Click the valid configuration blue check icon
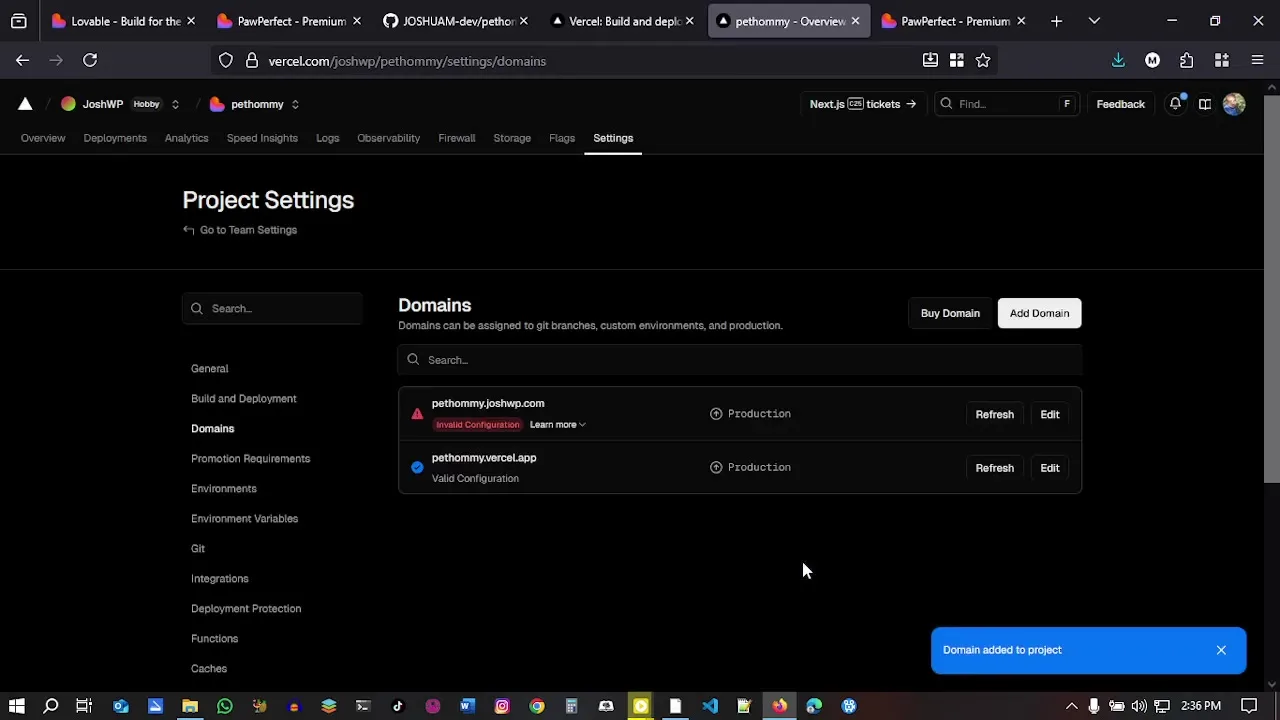1280x720 pixels. 417,467
